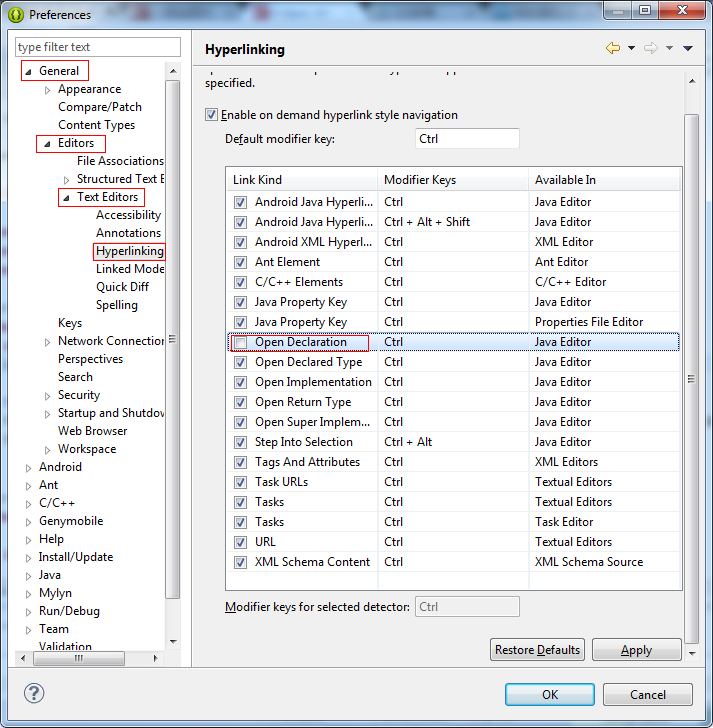Screen dimensions: 713x728
Task: Click the Available In column header
Action: click(x=604, y=180)
